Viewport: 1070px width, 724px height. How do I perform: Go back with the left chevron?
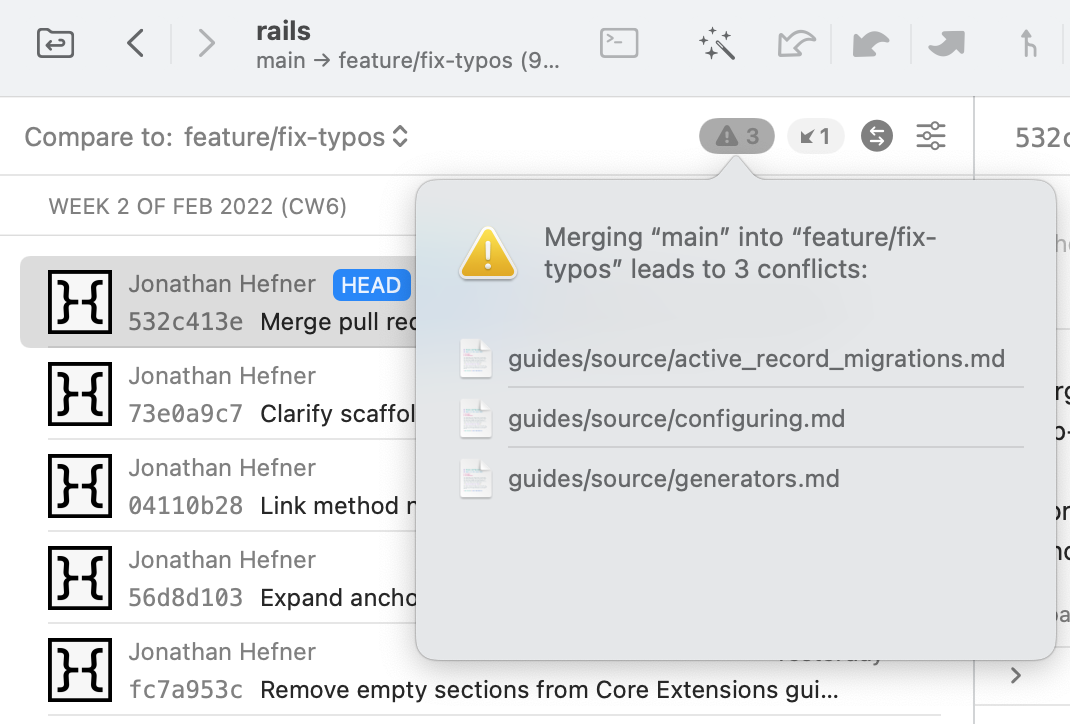(x=136, y=43)
